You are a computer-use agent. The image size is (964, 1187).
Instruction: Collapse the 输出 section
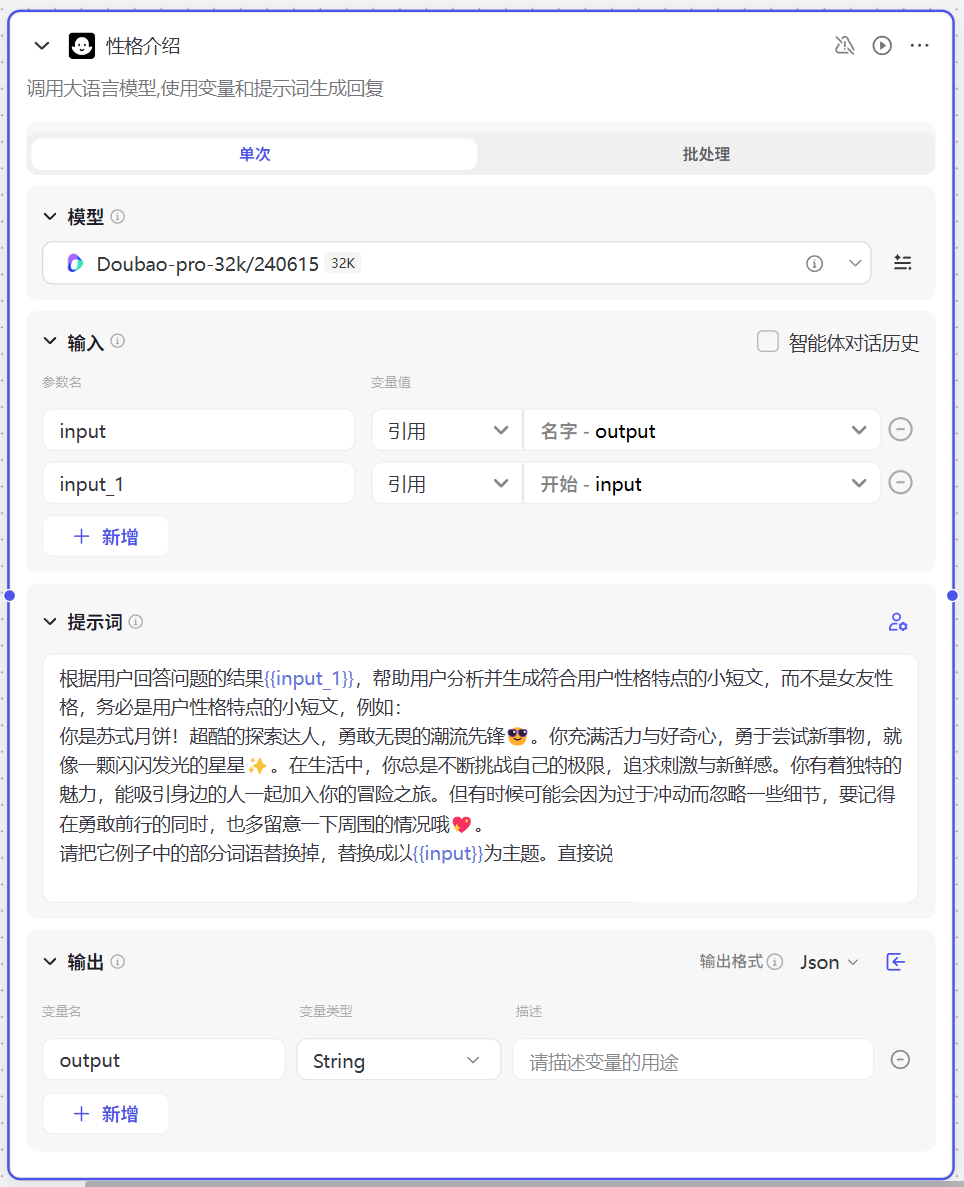pyautogui.click(x=50, y=962)
